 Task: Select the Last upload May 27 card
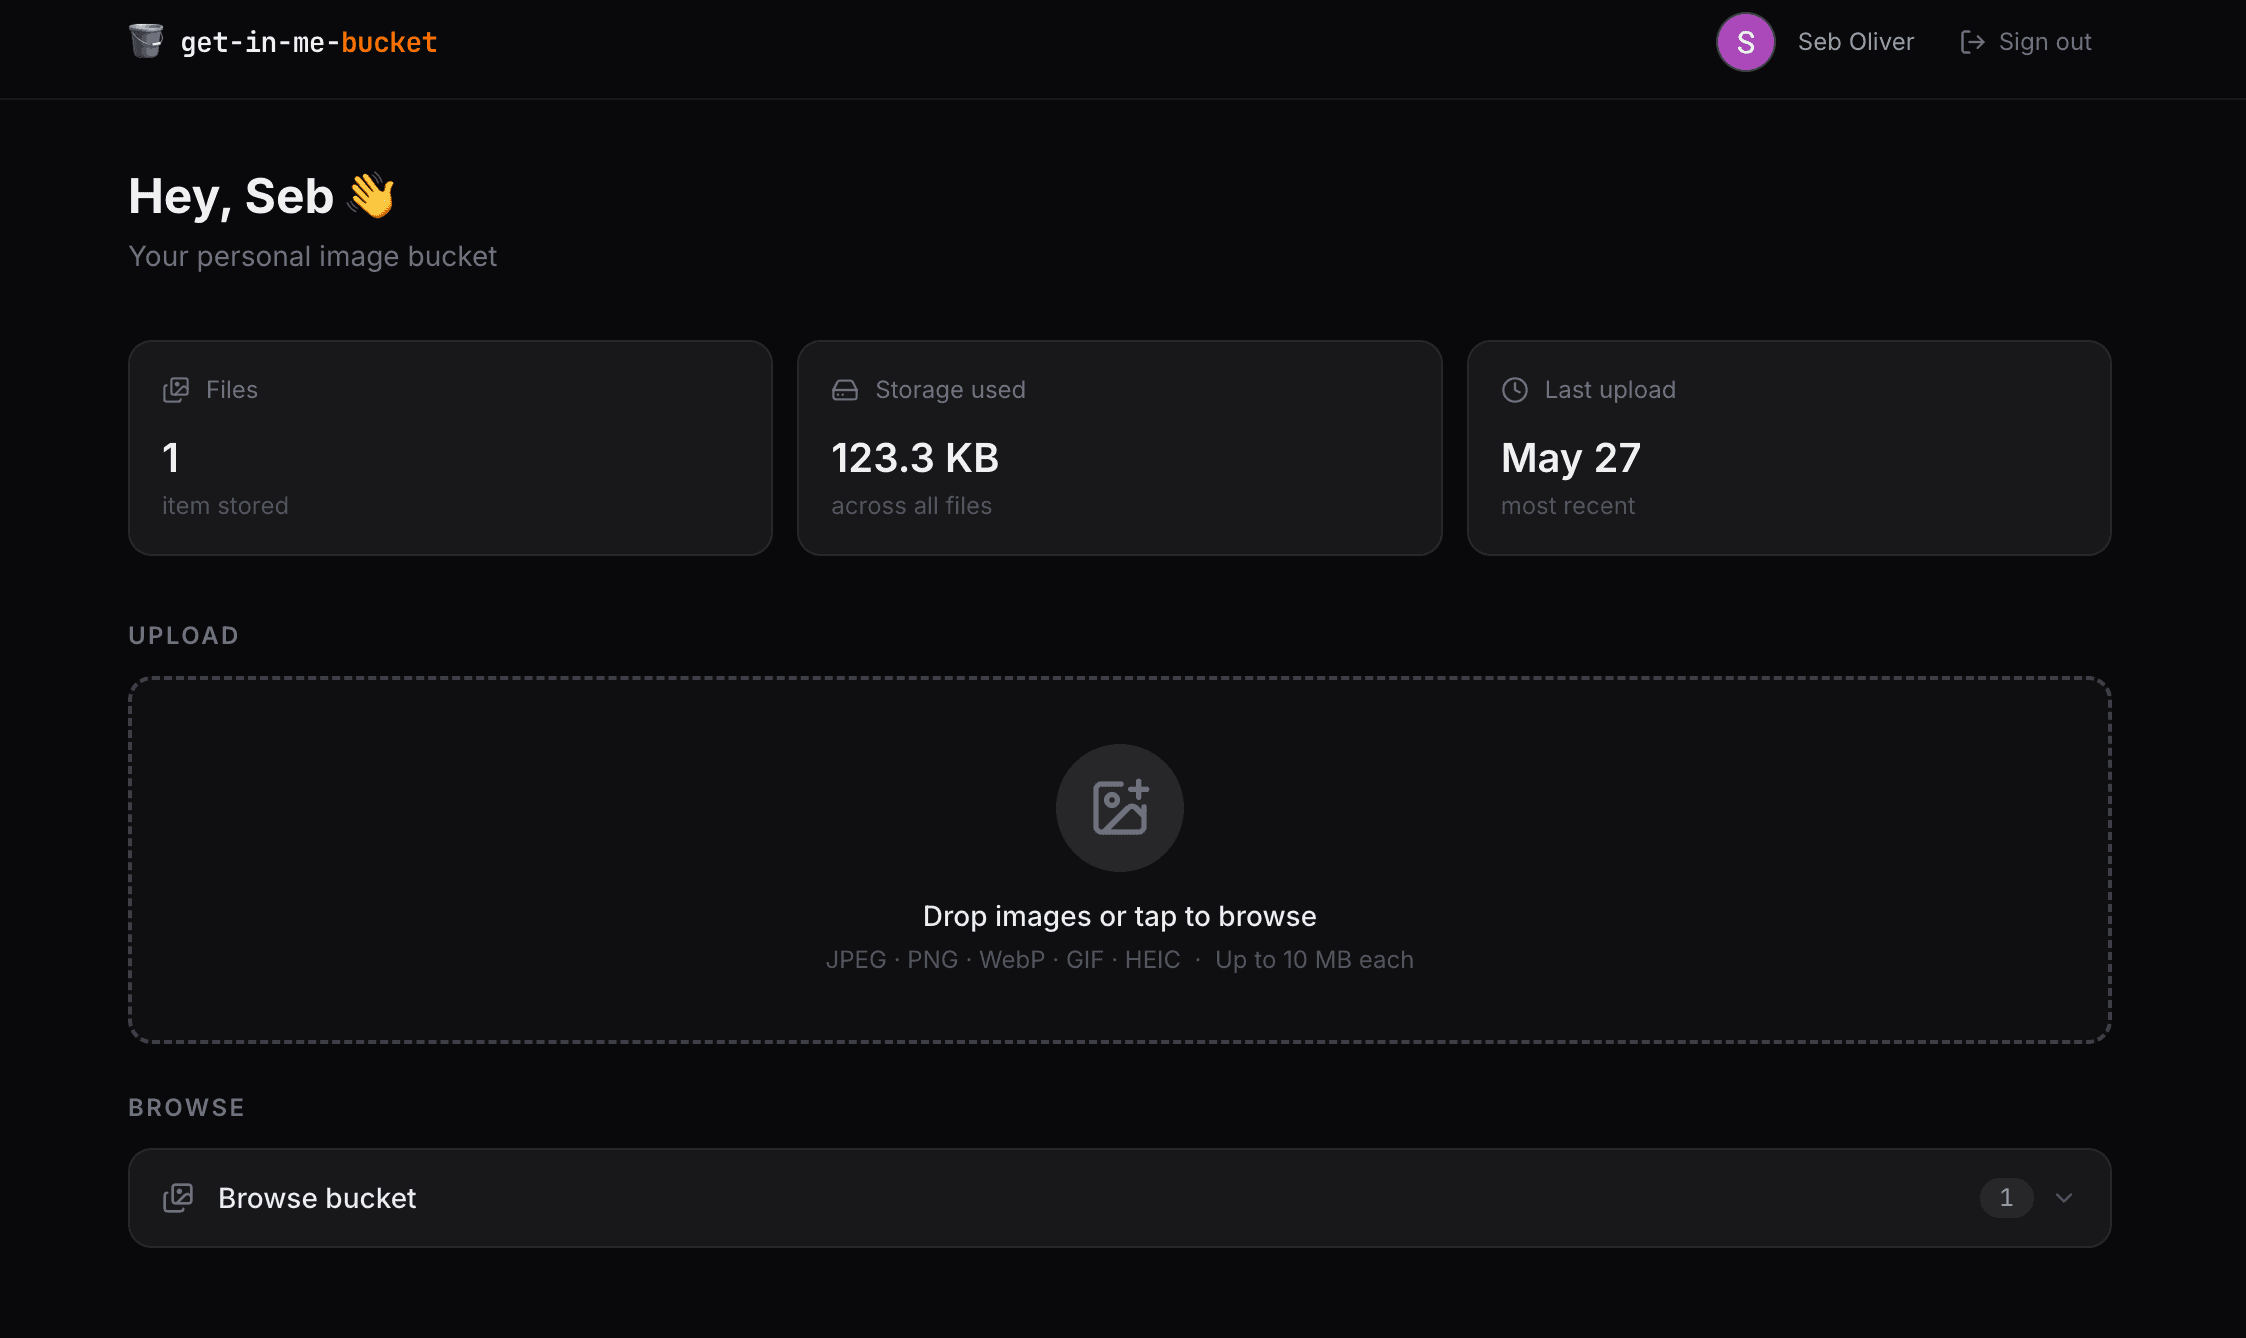point(1789,448)
